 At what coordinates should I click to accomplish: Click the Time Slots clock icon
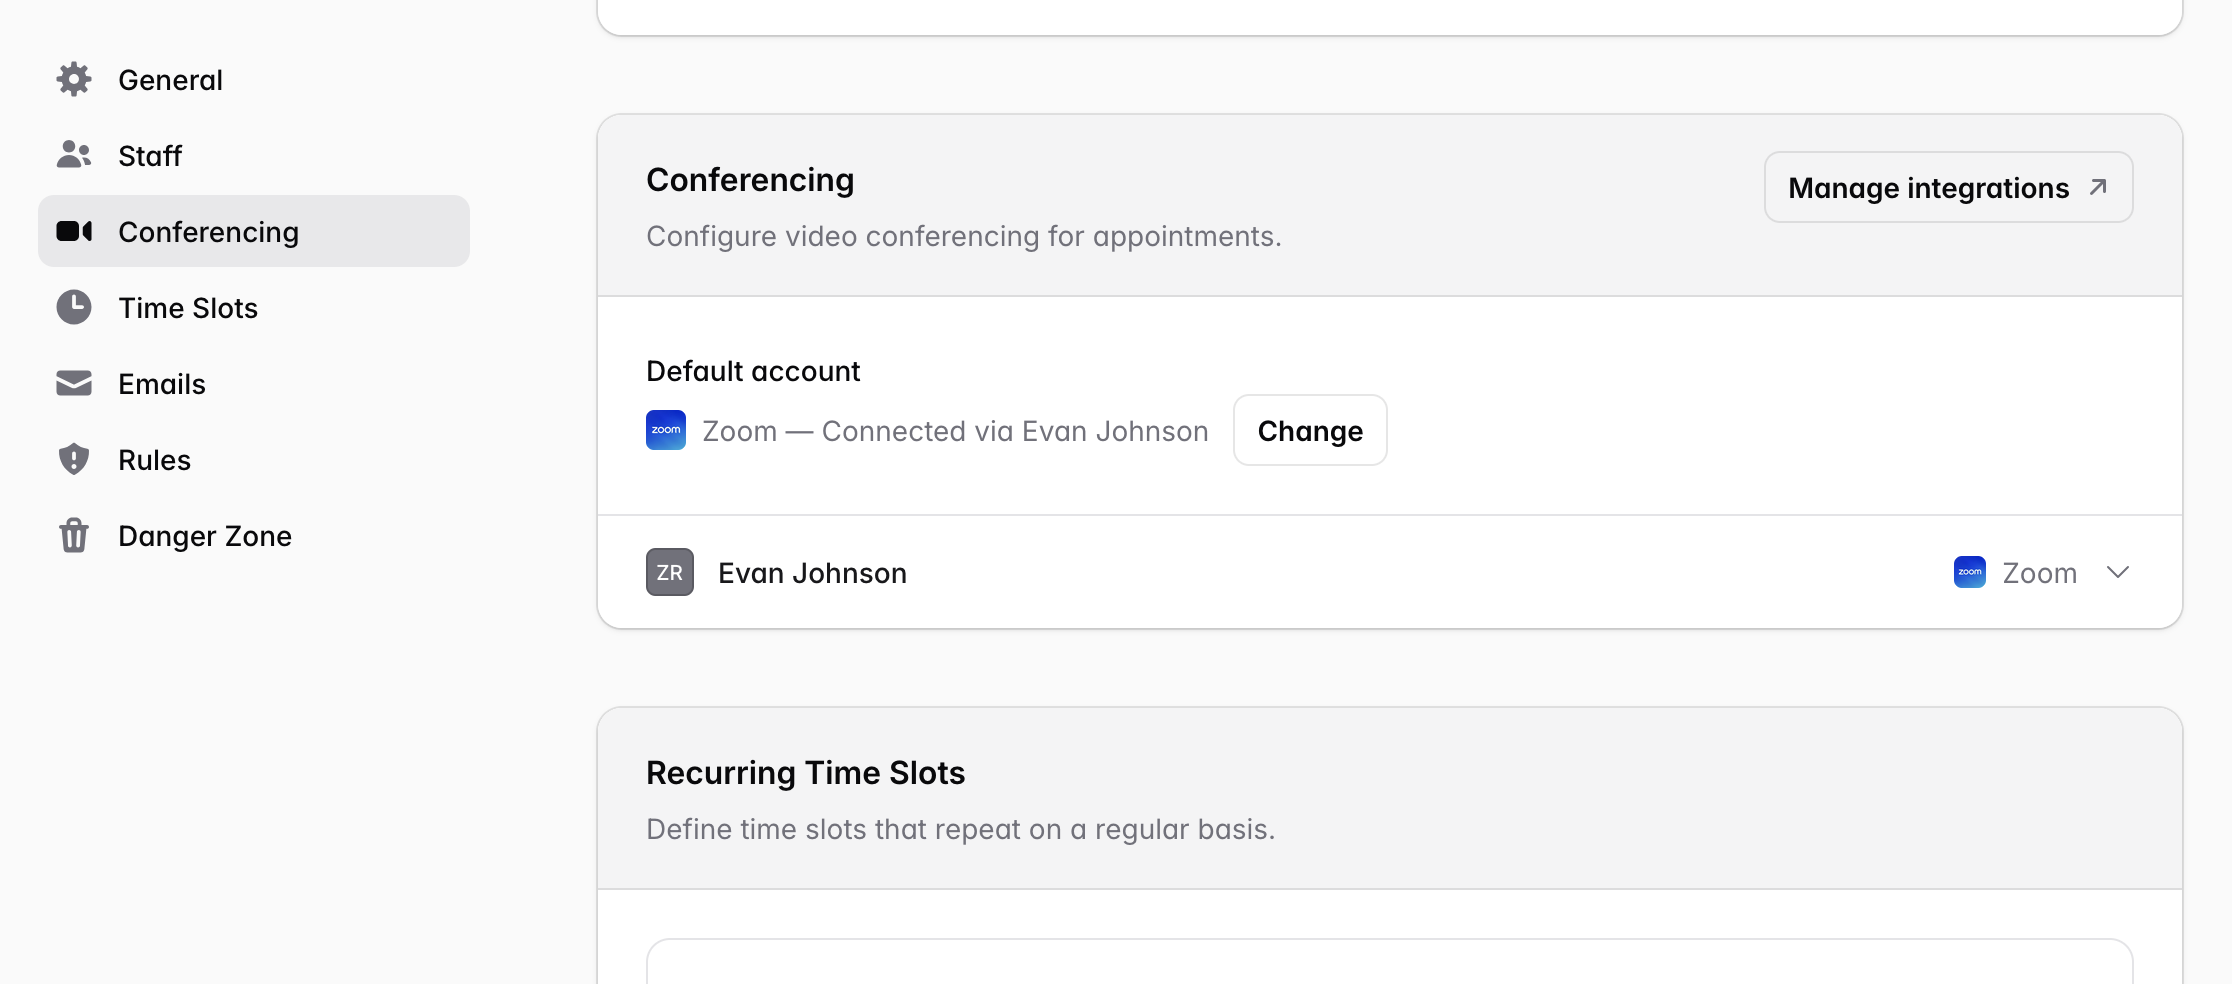tap(74, 308)
